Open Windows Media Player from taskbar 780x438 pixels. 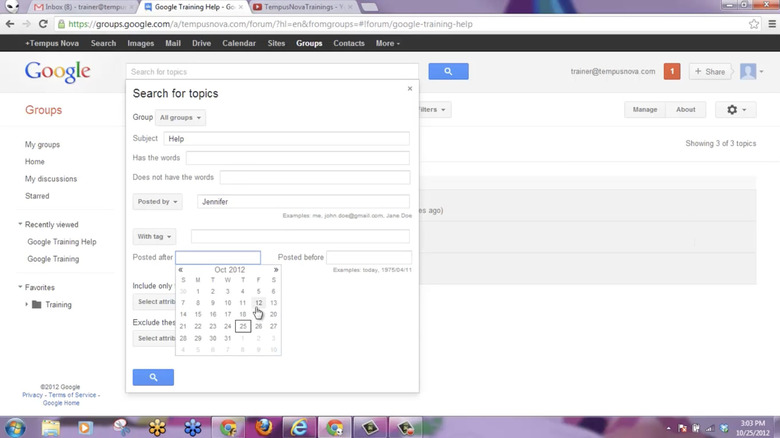[86, 428]
